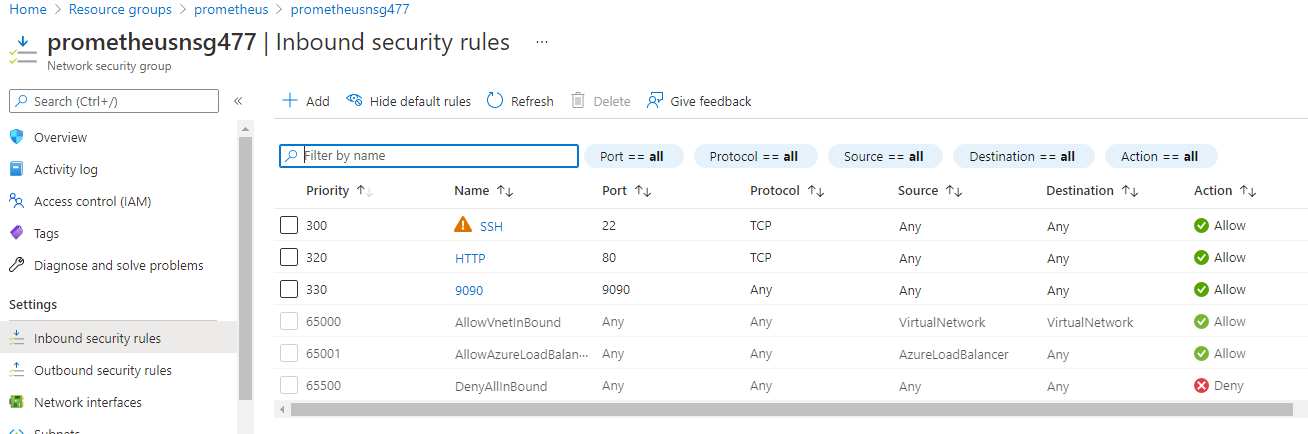This screenshot has width=1308, height=434.
Task: Open Access control (IAM) menu item
Action: pyautogui.click(x=92, y=201)
